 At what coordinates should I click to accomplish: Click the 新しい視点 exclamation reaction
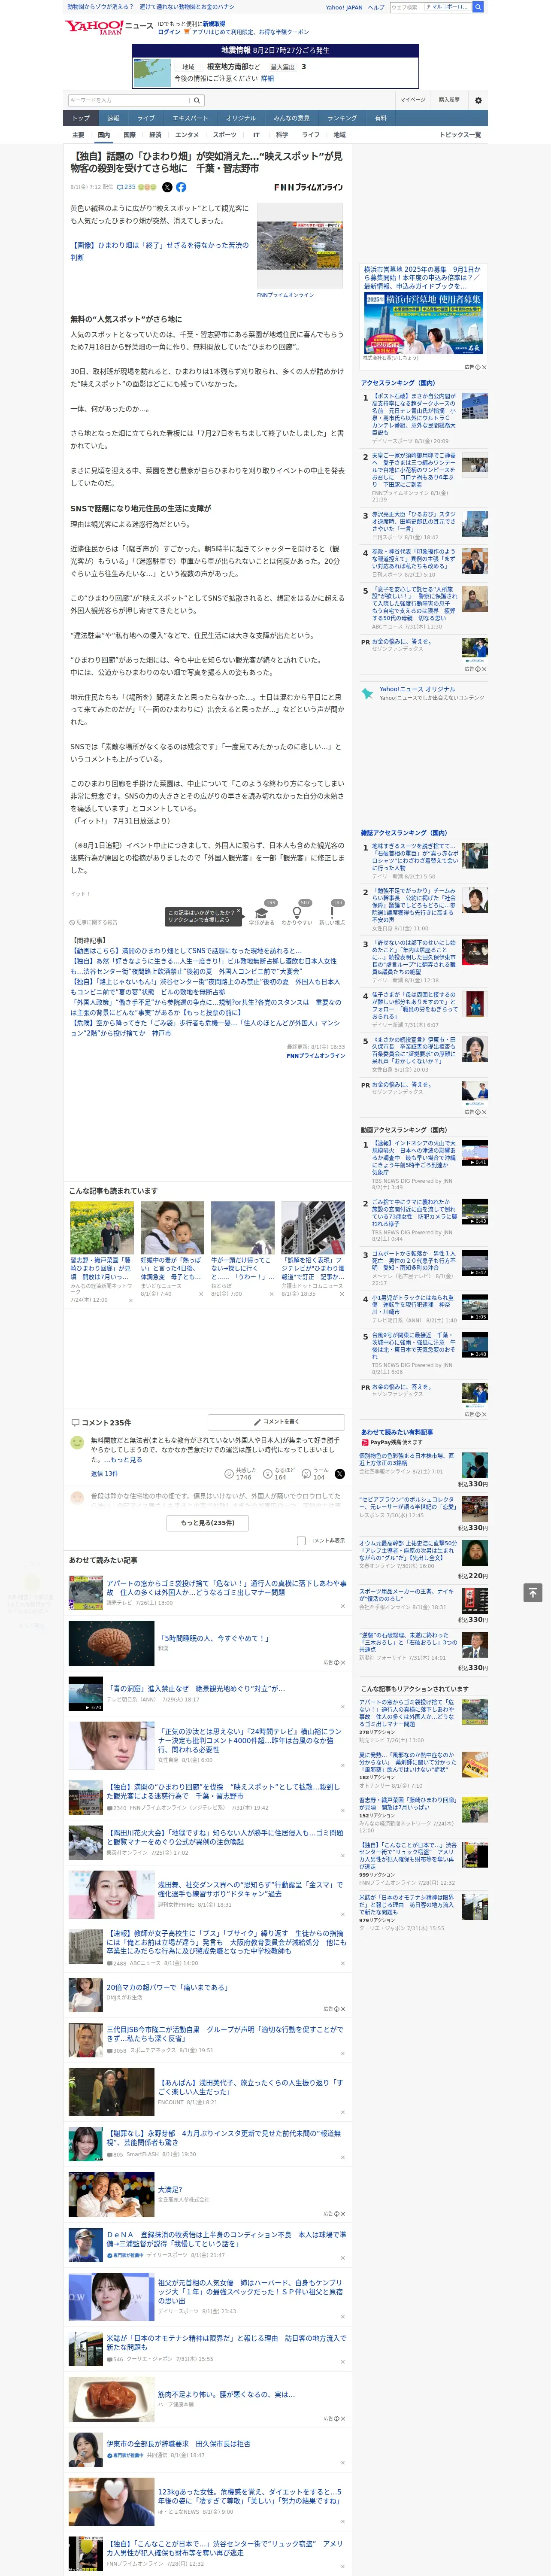[332, 913]
